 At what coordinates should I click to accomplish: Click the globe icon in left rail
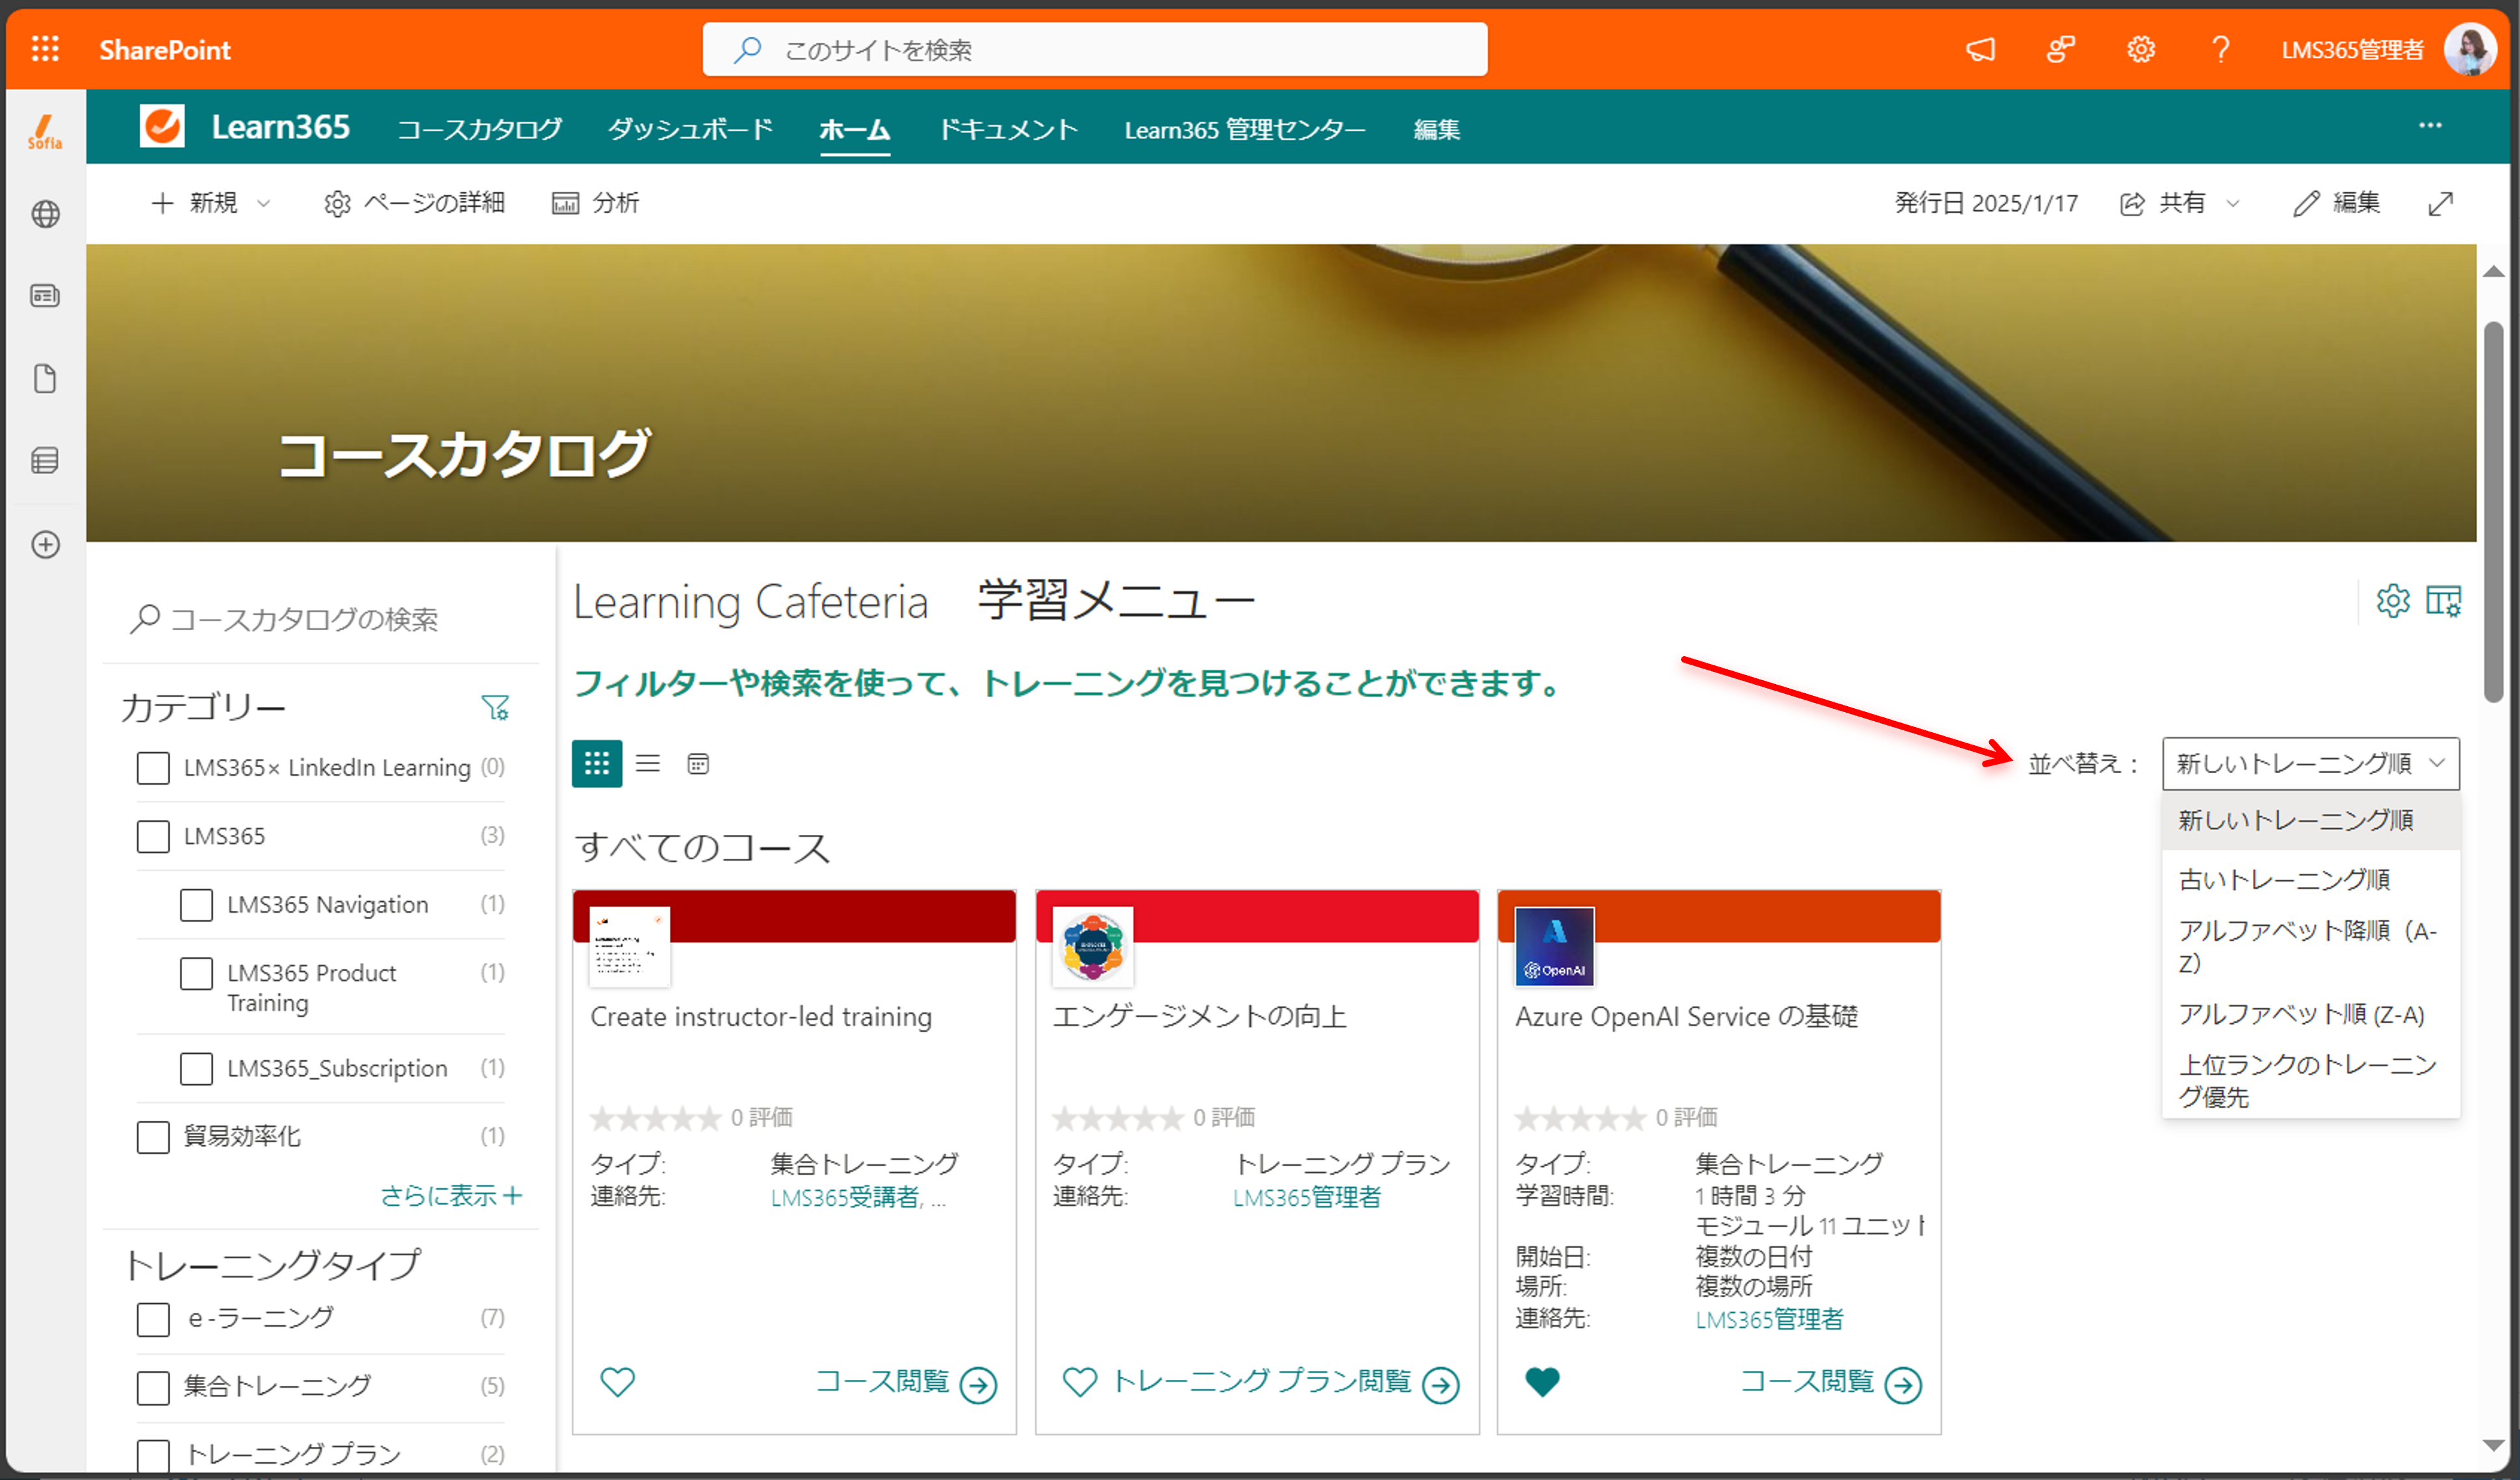point(45,214)
